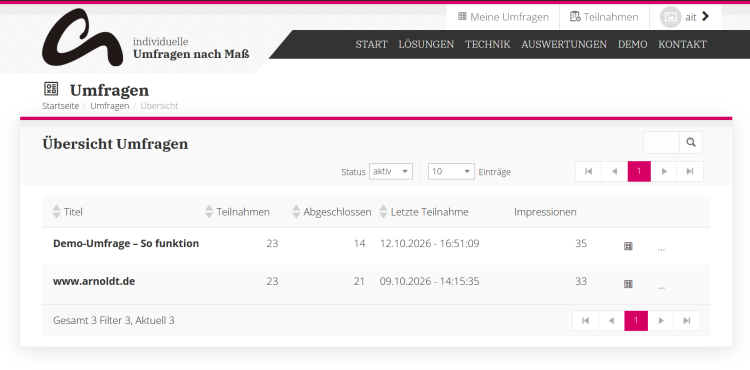This screenshot has width=750, height=370.
Task: Go to START menu item
Action: [x=371, y=44]
